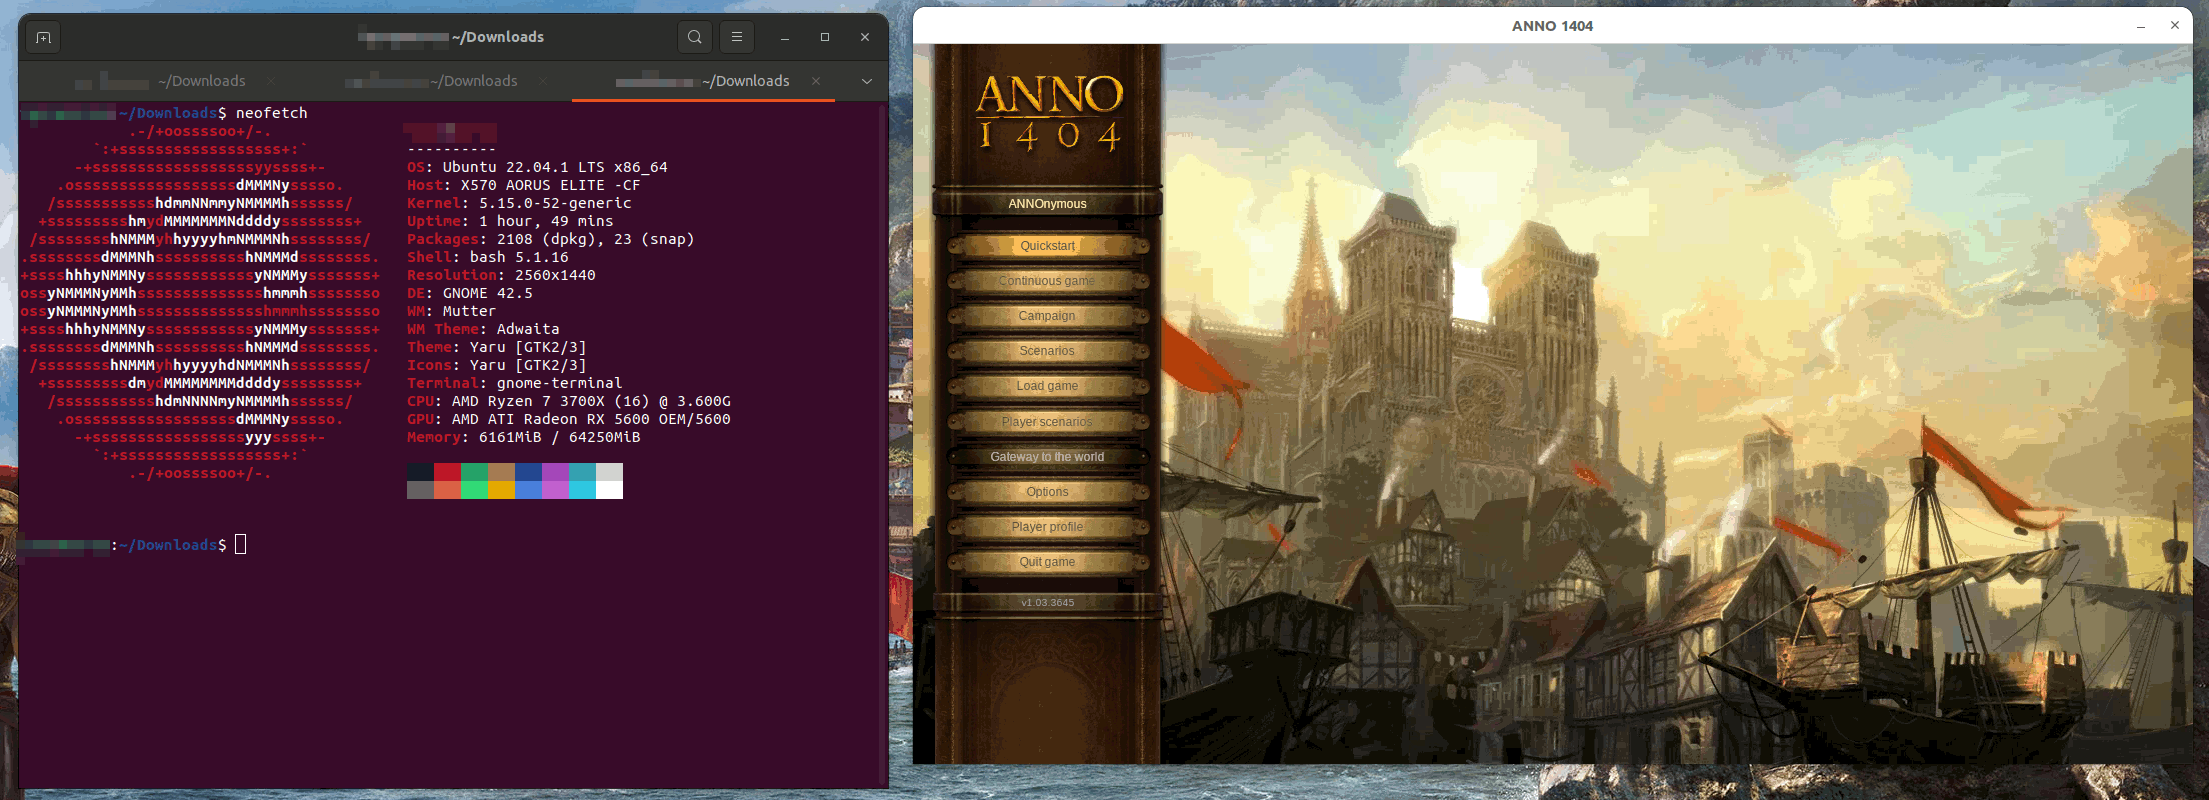Click the blue color block in neofetch palette

[528, 472]
